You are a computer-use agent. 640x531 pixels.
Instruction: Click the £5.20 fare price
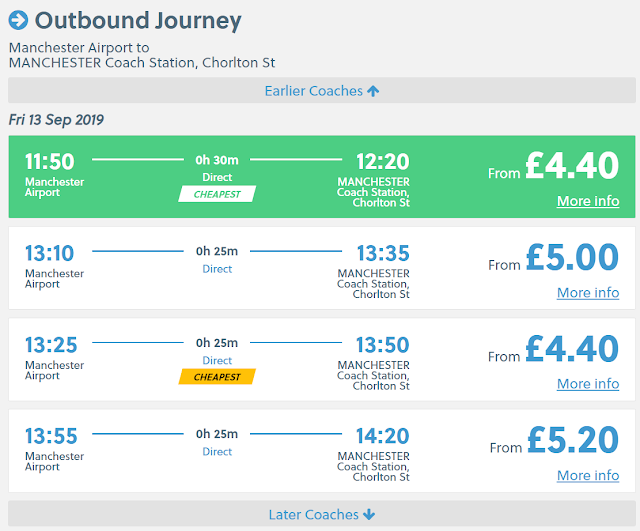[x=572, y=440]
